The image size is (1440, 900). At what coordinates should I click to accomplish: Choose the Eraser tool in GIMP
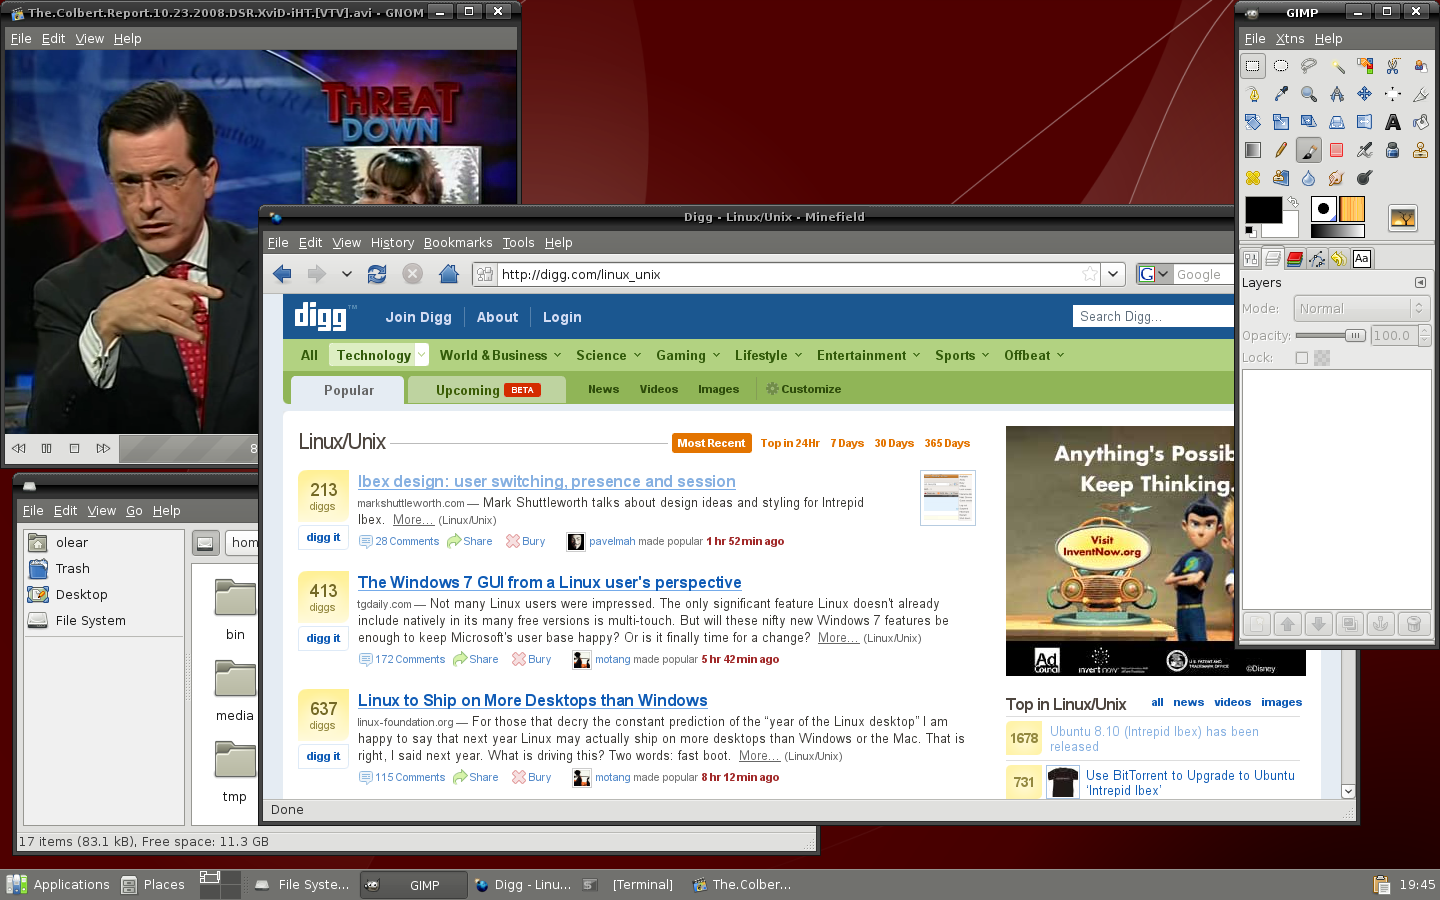click(1337, 150)
